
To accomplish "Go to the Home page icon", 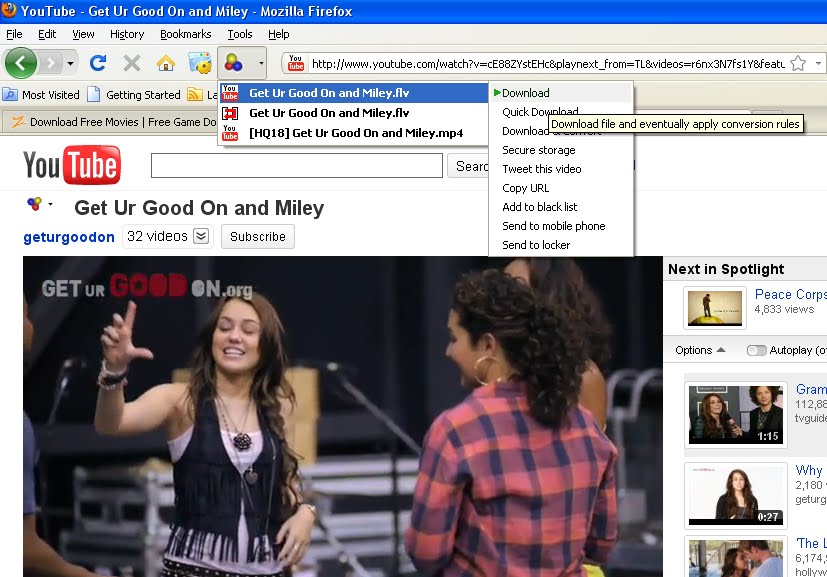I will point(166,63).
